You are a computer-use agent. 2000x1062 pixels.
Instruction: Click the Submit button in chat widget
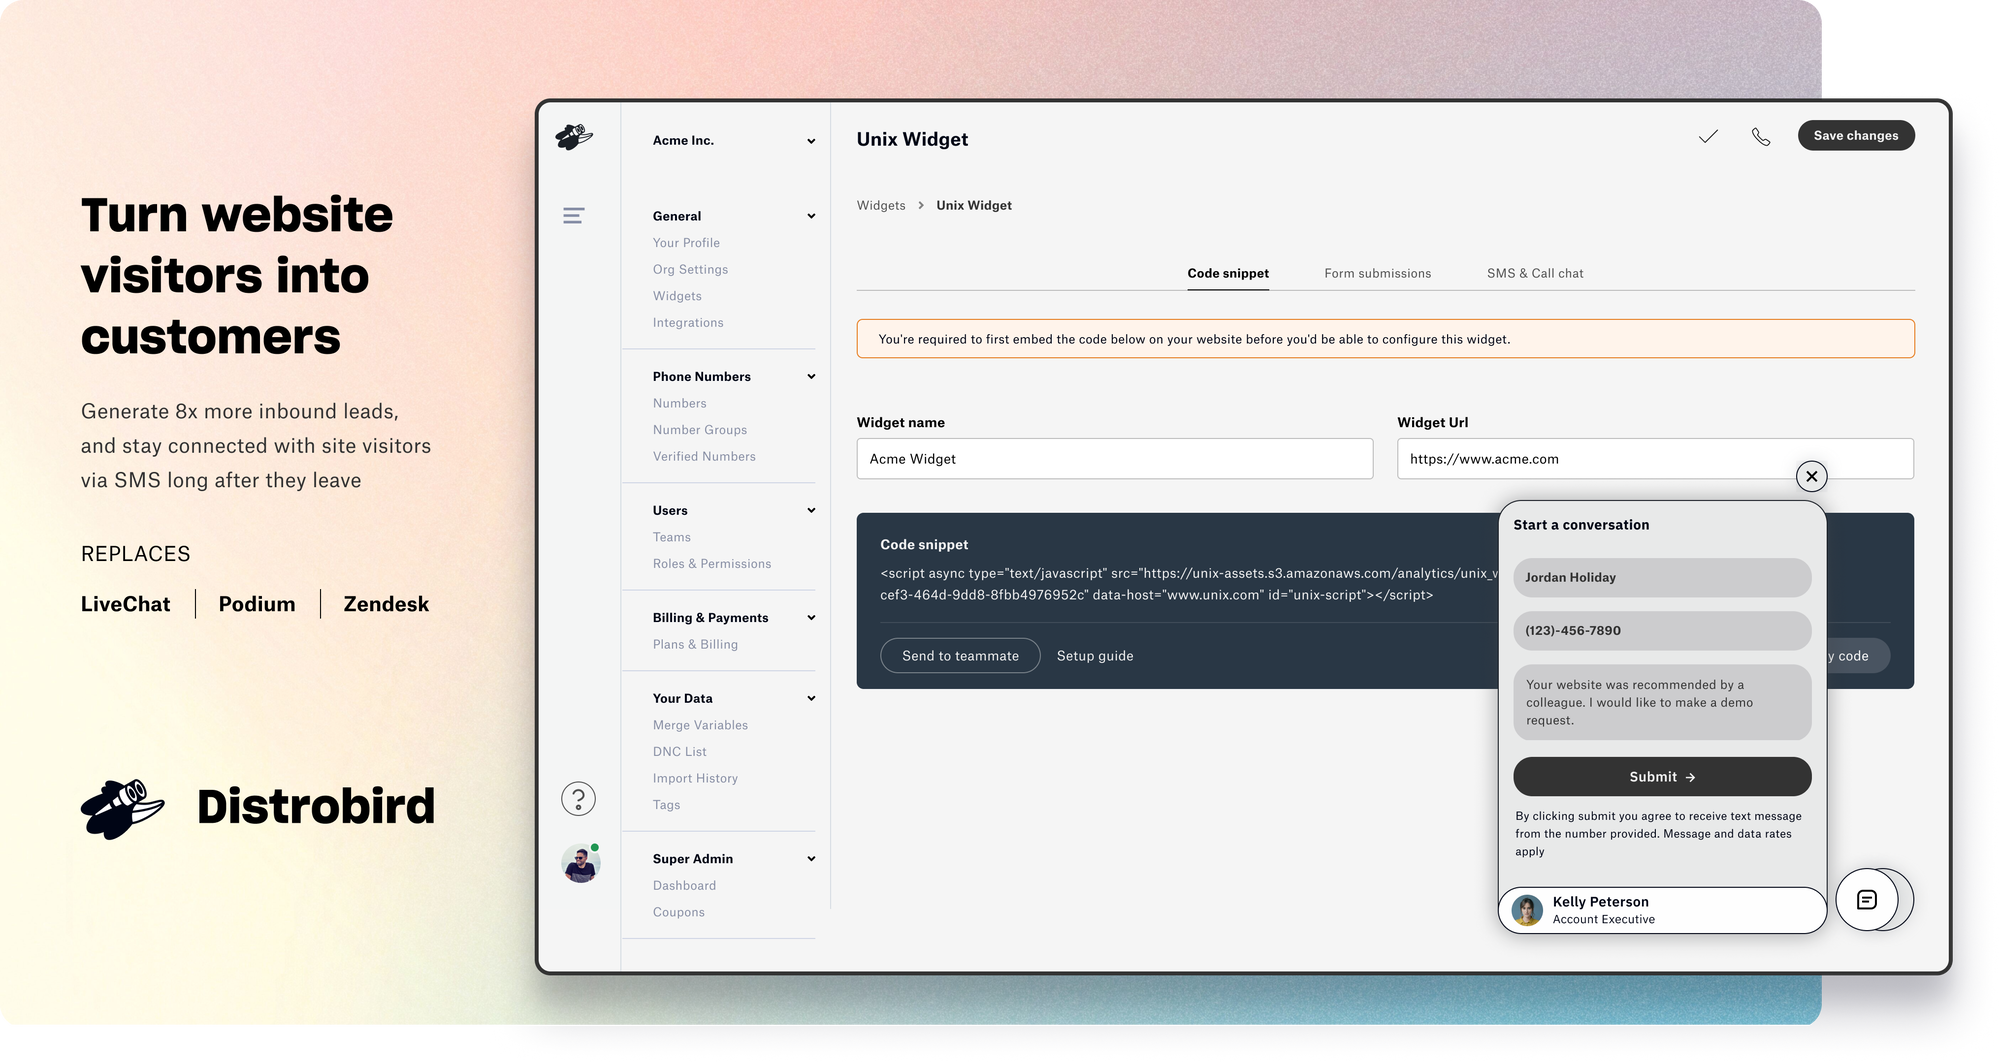[x=1662, y=777]
